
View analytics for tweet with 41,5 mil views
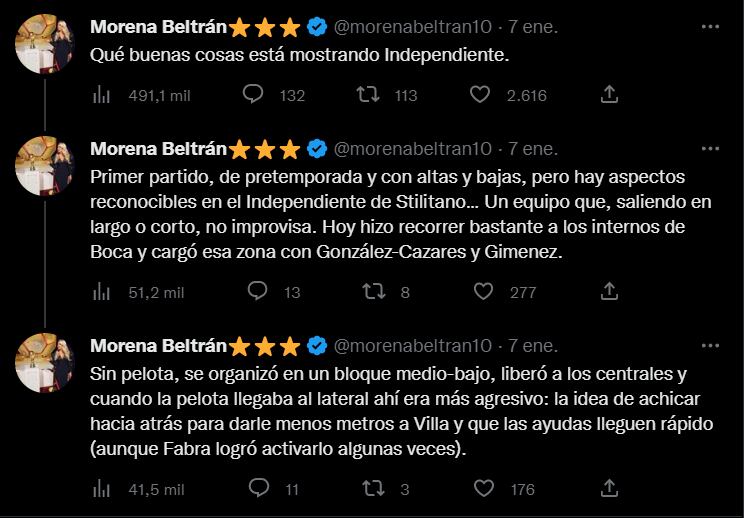point(101,489)
